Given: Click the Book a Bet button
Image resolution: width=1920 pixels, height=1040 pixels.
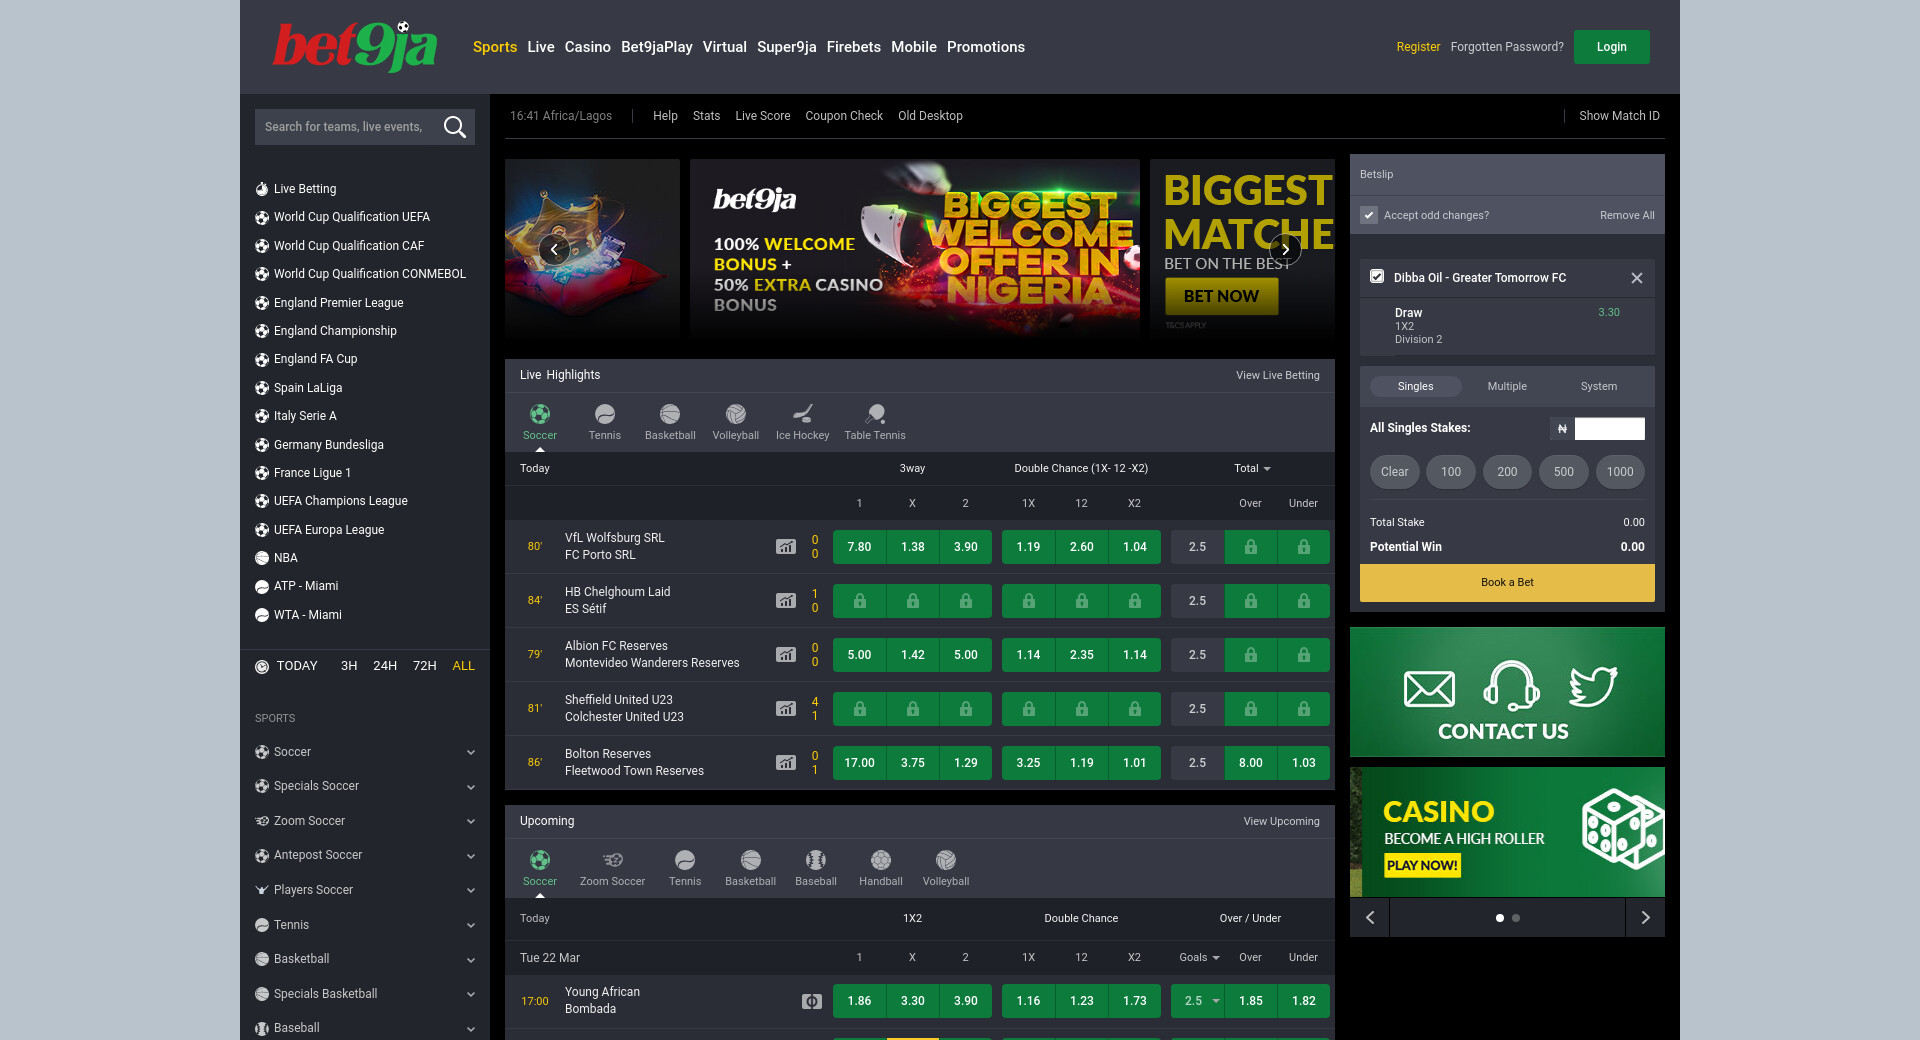Looking at the screenshot, I should [1506, 583].
